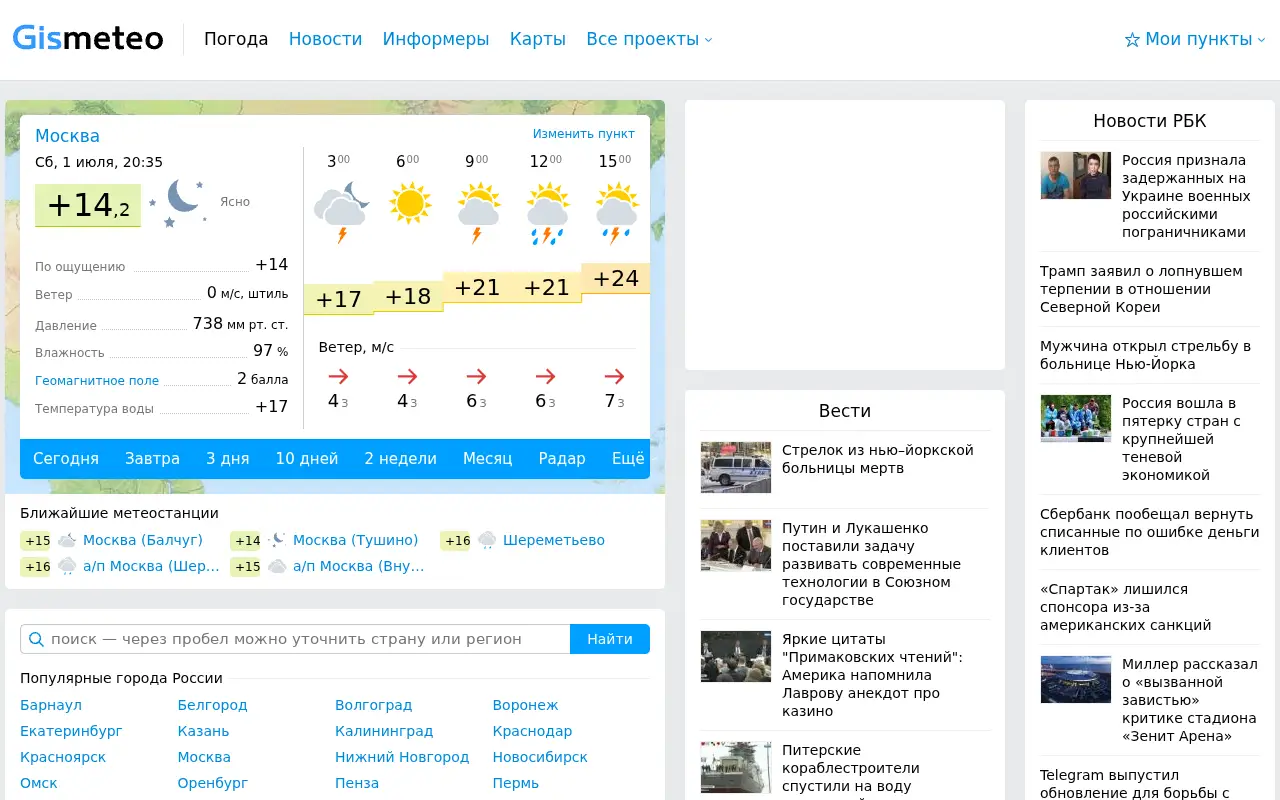The height and width of the screenshot is (800, 1280).
Task: Open the «Спартак» sponsor news headline
Action: (1126, 607)
